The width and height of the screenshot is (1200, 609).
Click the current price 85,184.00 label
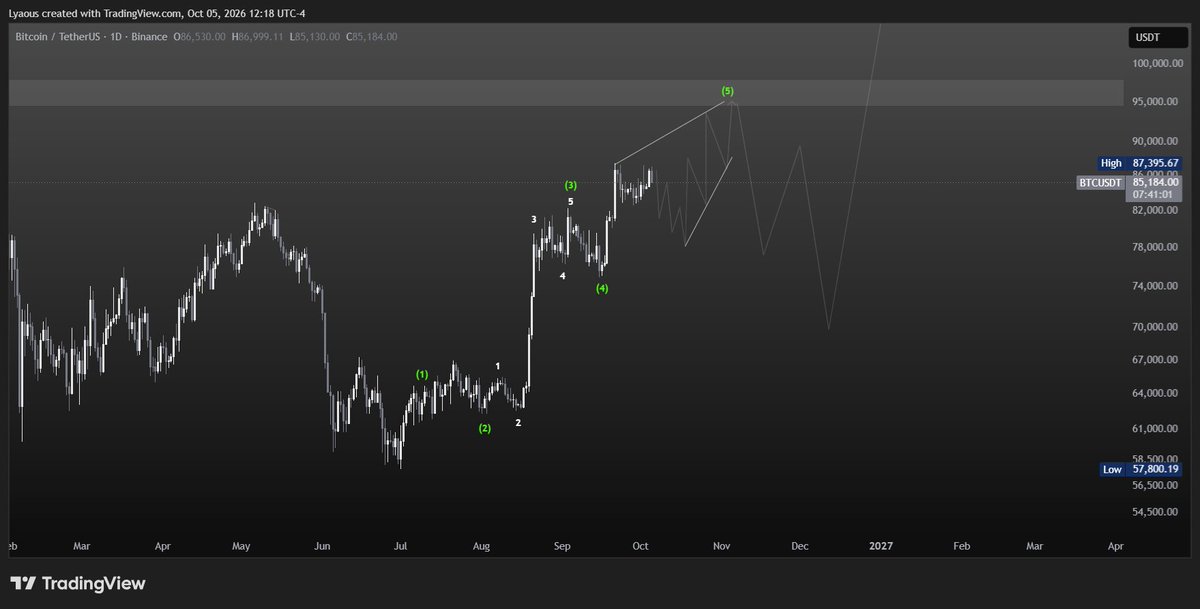[1155, 182]
